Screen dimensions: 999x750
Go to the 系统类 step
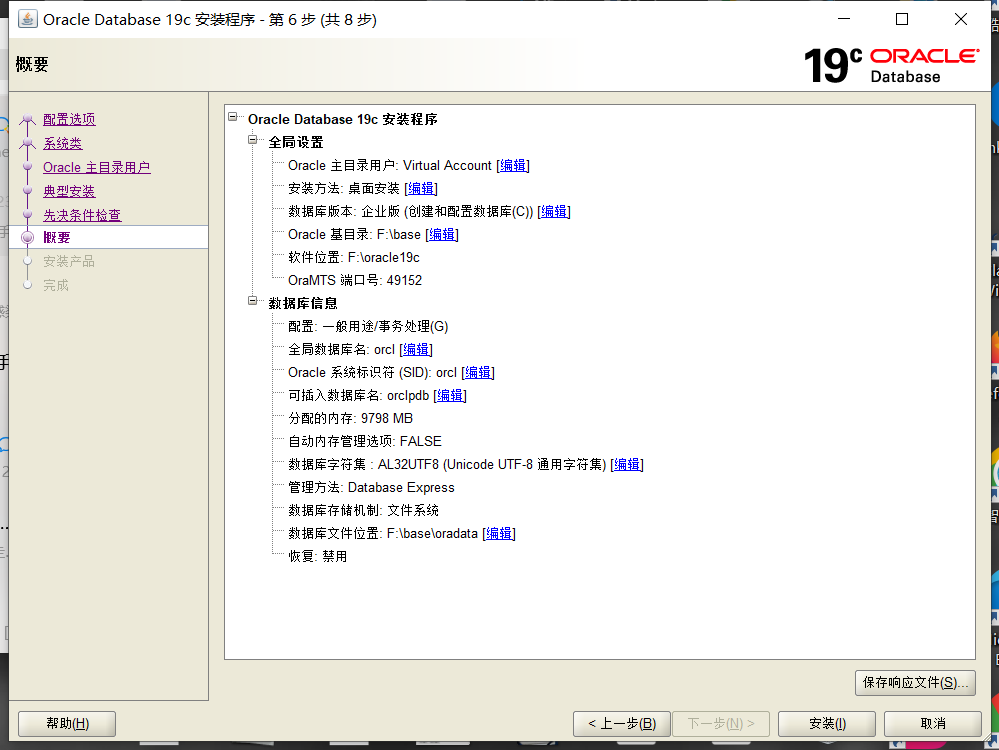point(62,143)
